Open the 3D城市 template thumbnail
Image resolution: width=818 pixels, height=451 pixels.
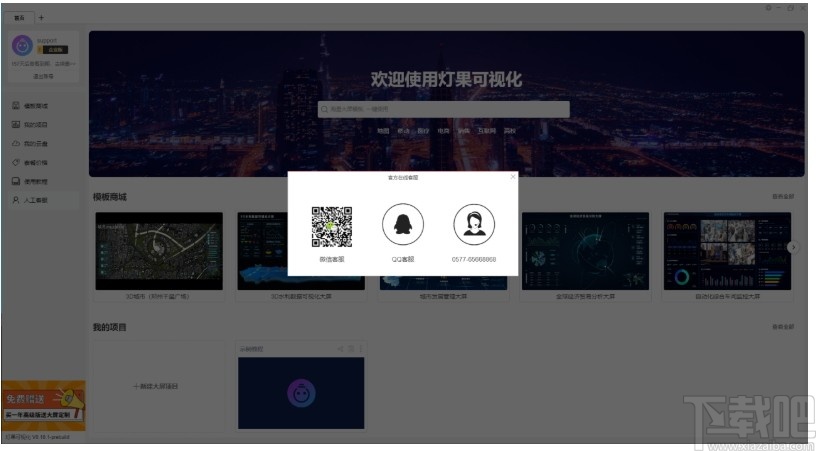159,251
